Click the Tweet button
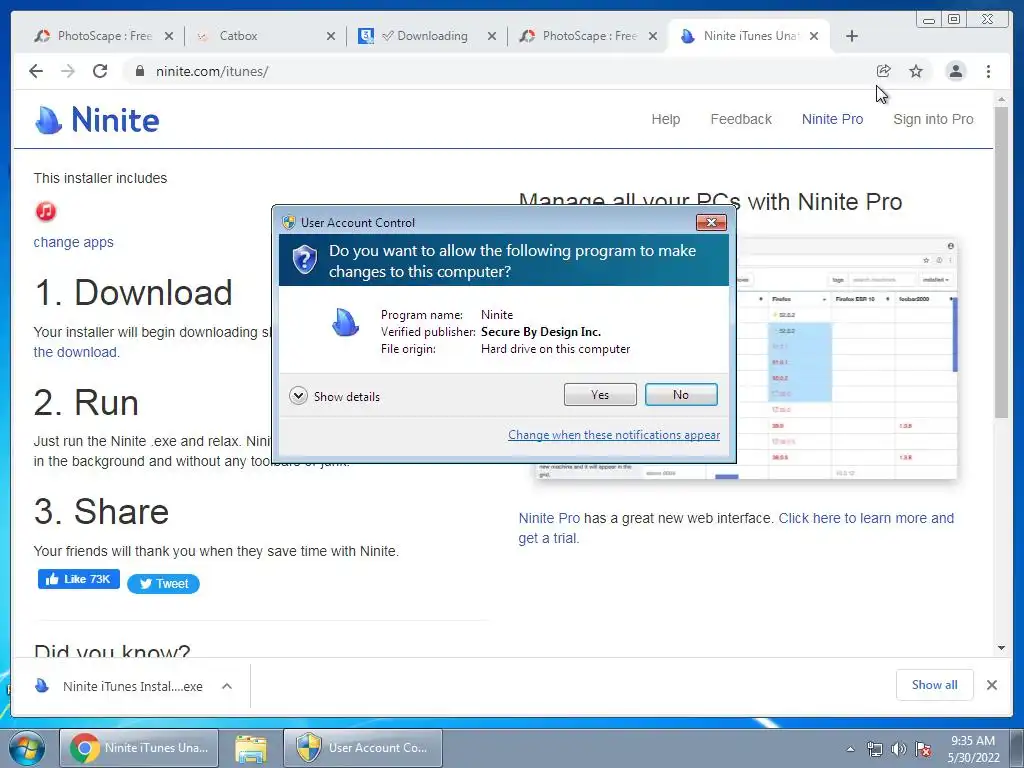Image resolution: width=1024 pixels, height=768 pixels. (163, 584)
